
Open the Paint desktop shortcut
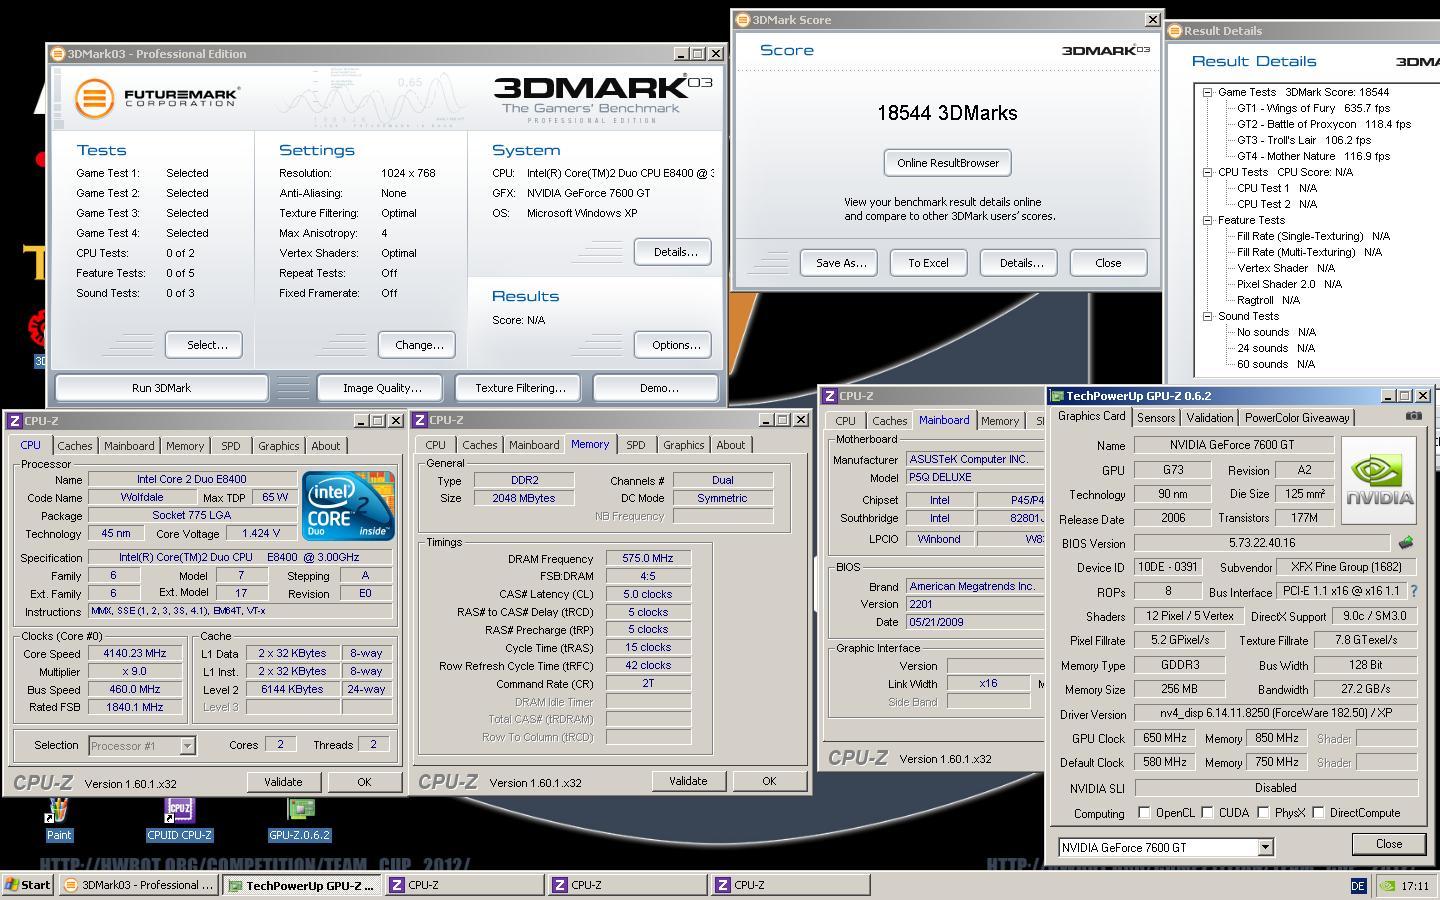click(58, 818)
